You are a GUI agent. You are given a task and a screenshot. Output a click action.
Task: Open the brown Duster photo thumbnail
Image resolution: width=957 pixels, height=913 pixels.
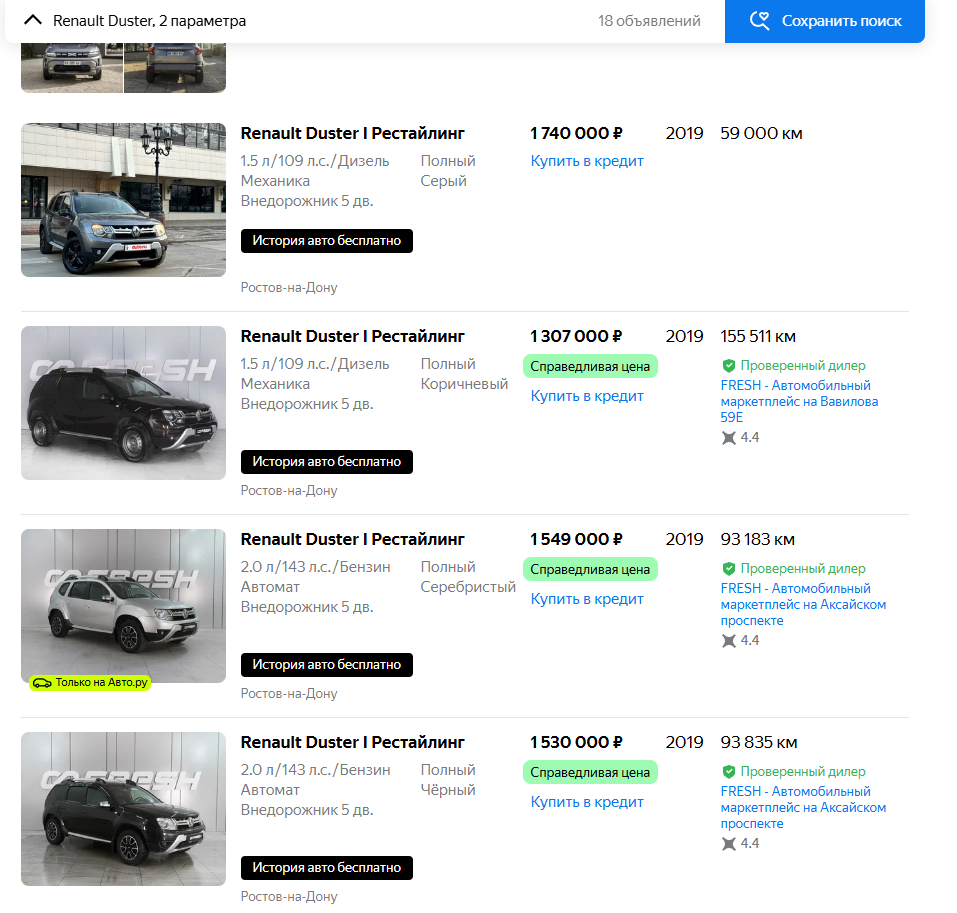click(x=123, y=403)
